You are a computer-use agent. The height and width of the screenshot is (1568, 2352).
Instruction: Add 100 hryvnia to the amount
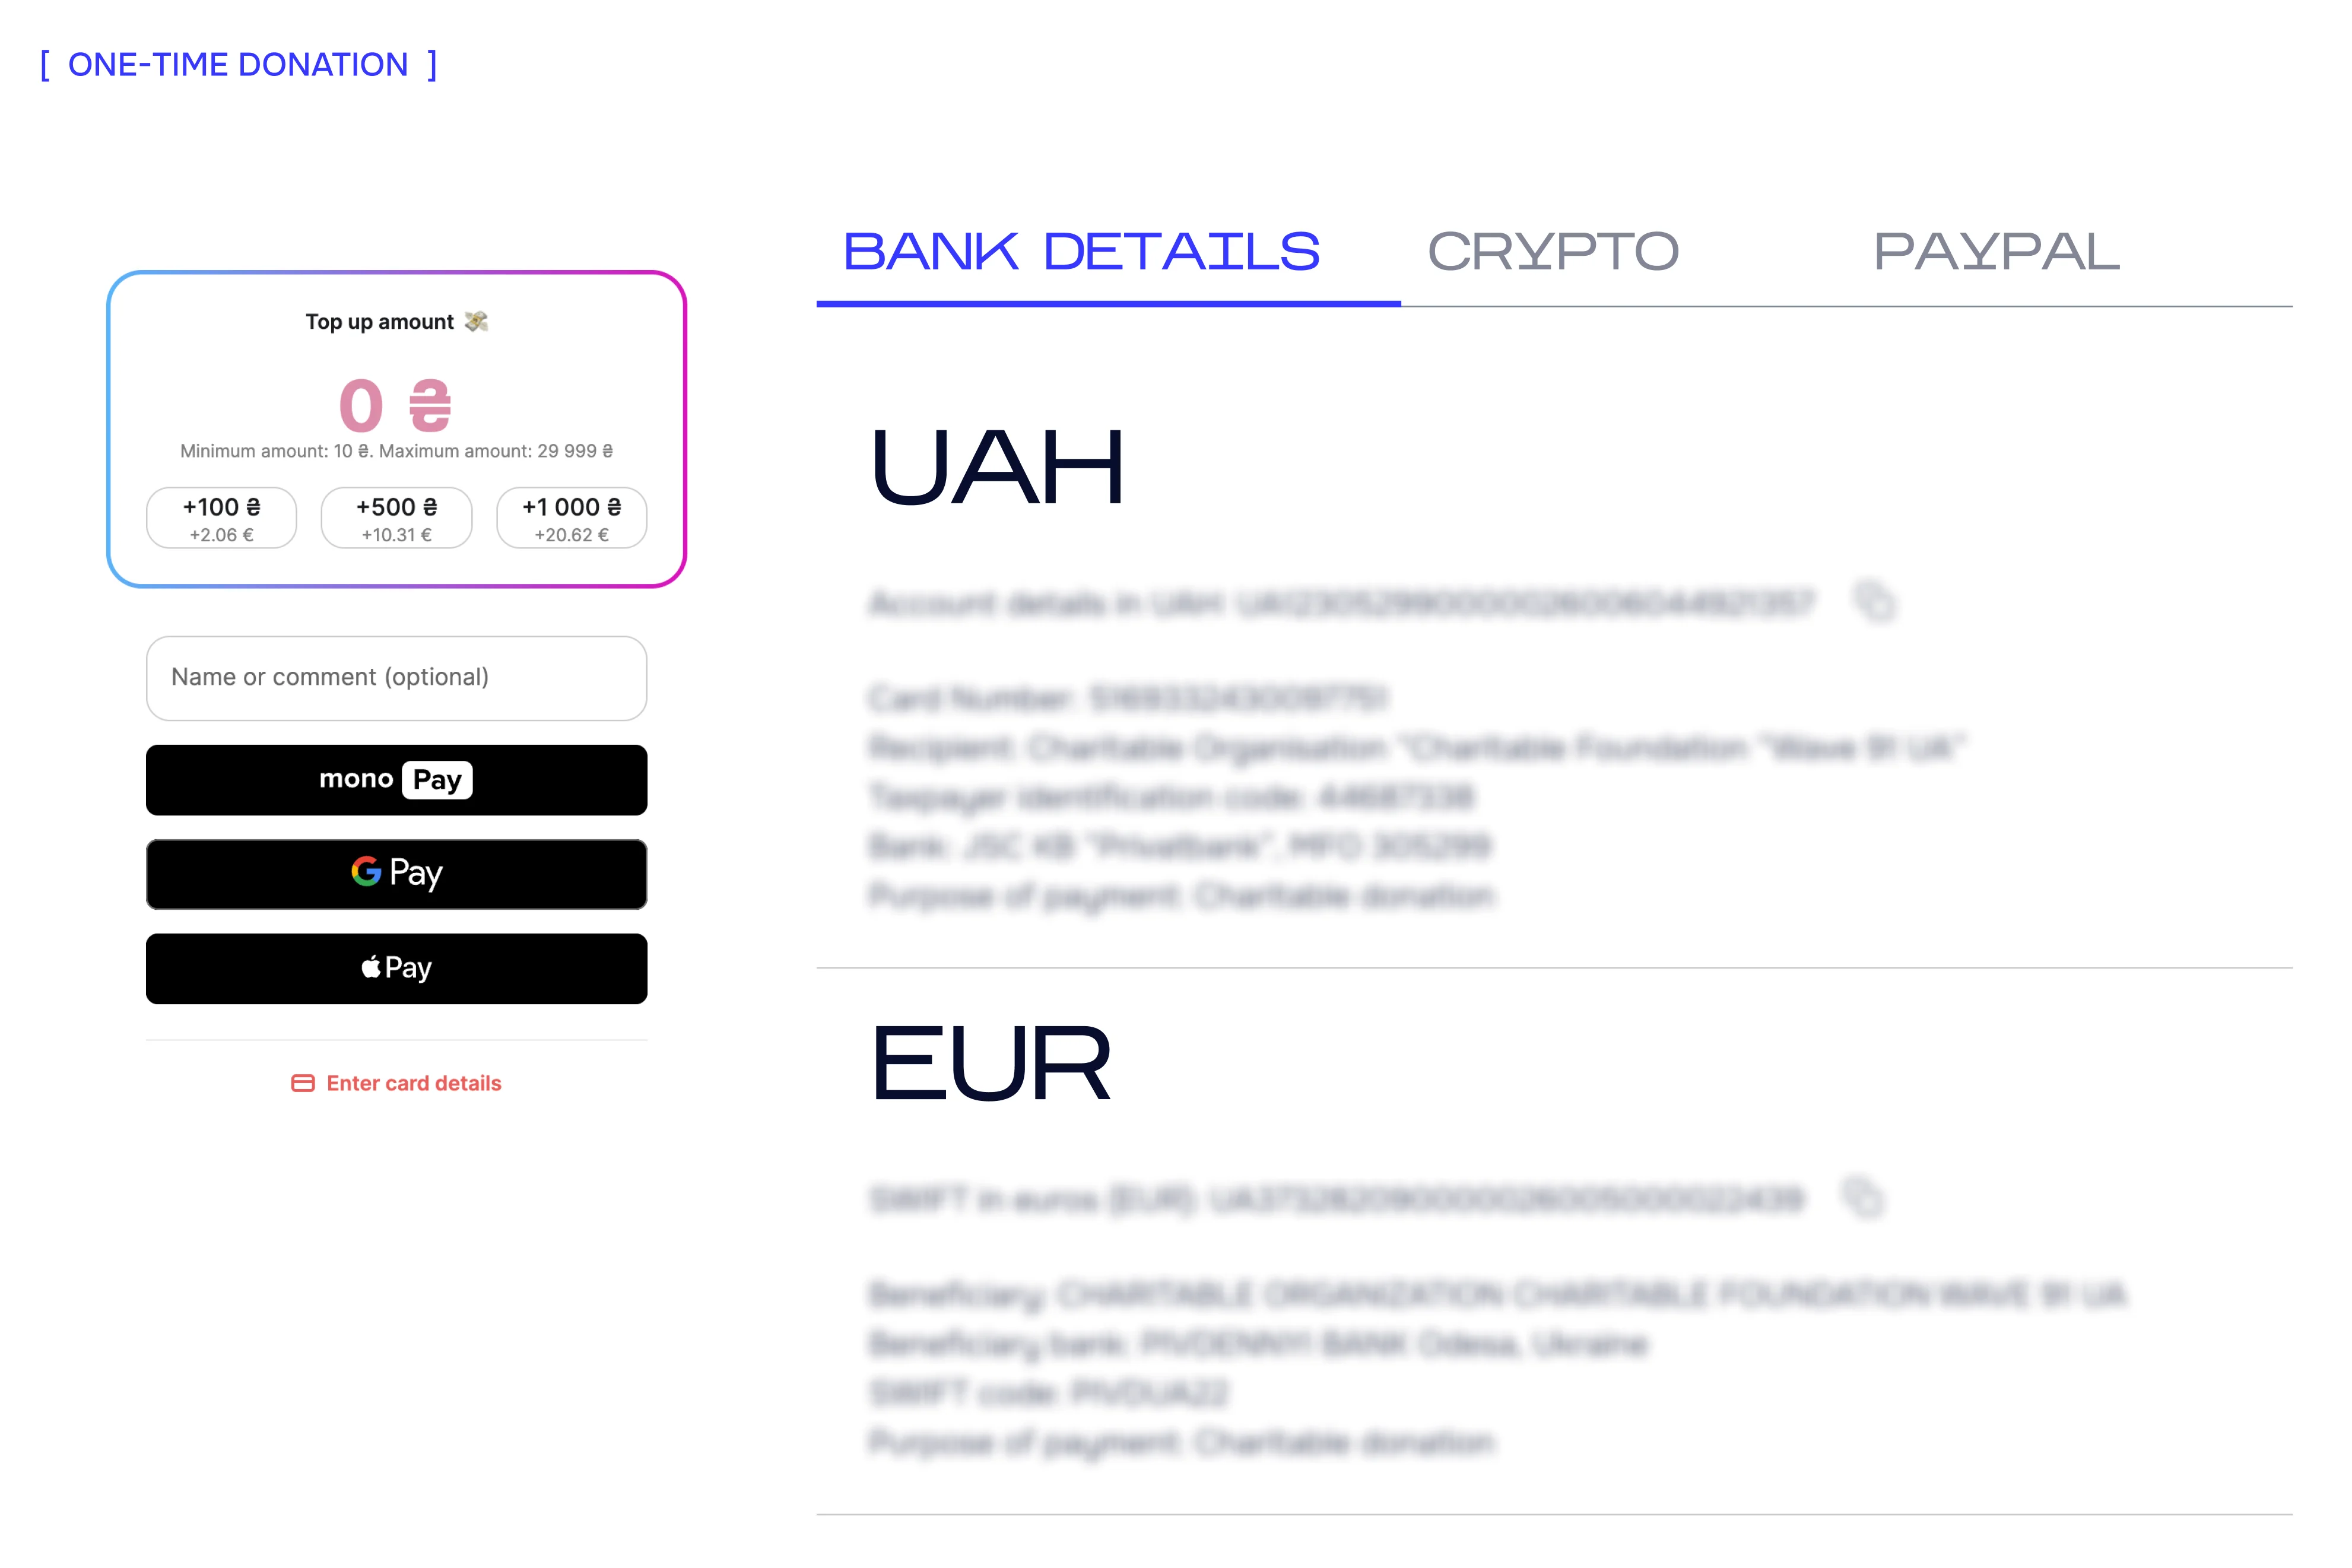pos(221,518)
